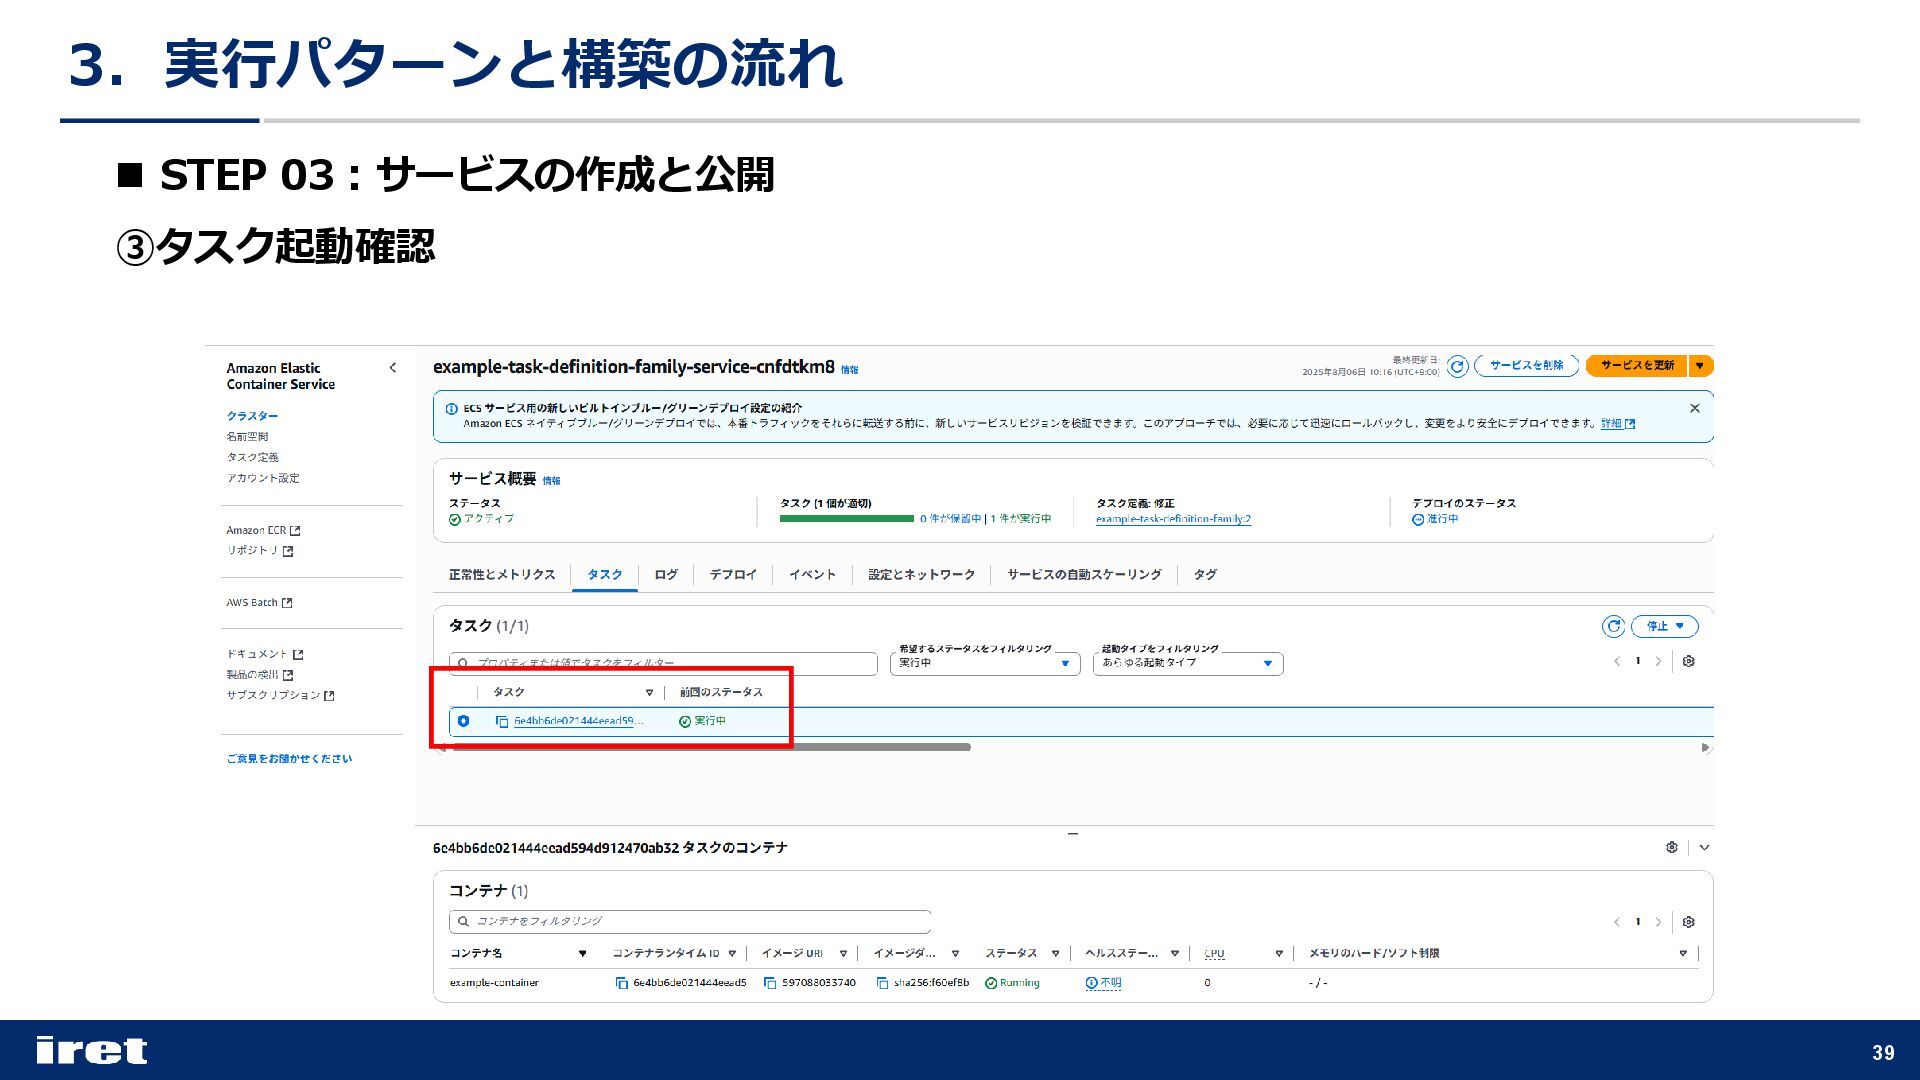The height and width of the screenshot is (1080, 1920).
Task: Select the radio button for task 6e4bb6de
Action: click(463, 721)
